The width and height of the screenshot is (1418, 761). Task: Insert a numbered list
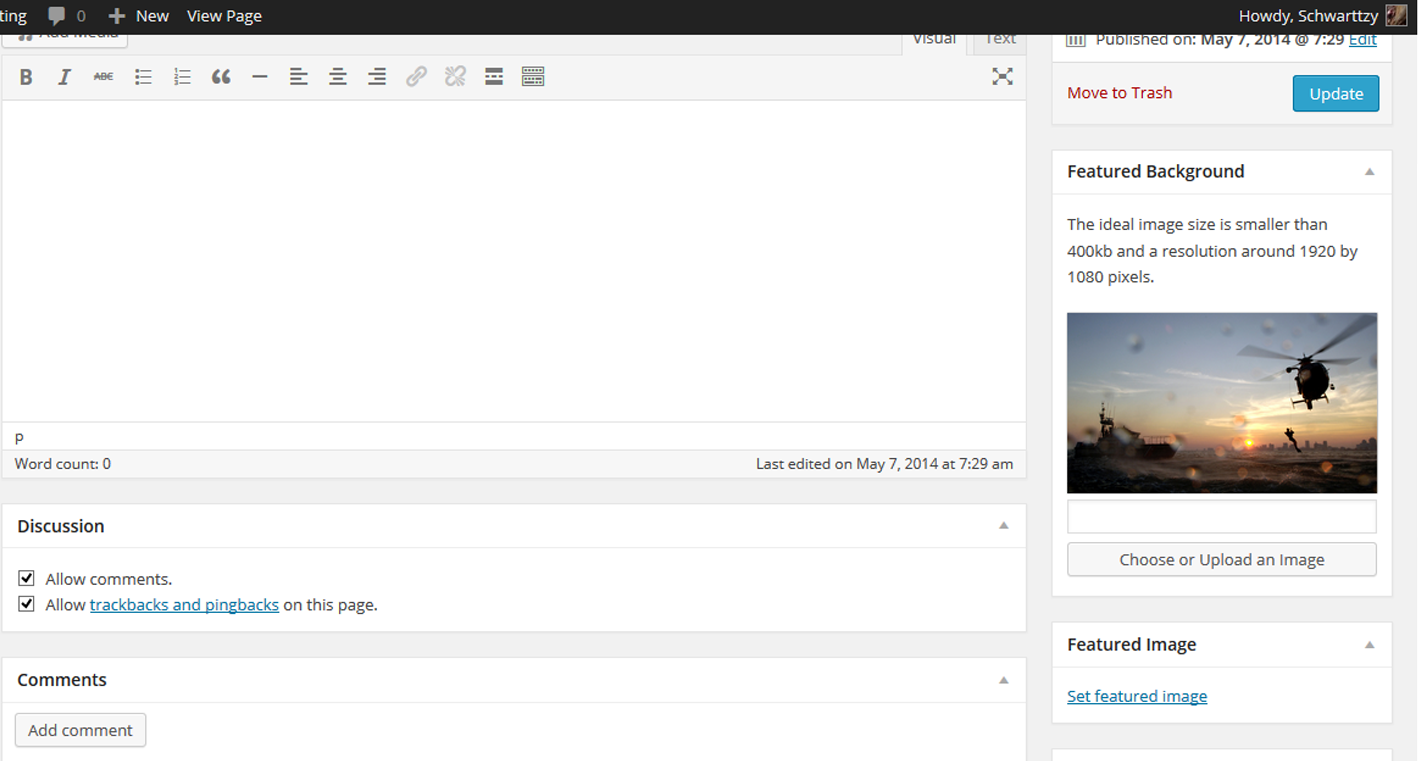182,77
